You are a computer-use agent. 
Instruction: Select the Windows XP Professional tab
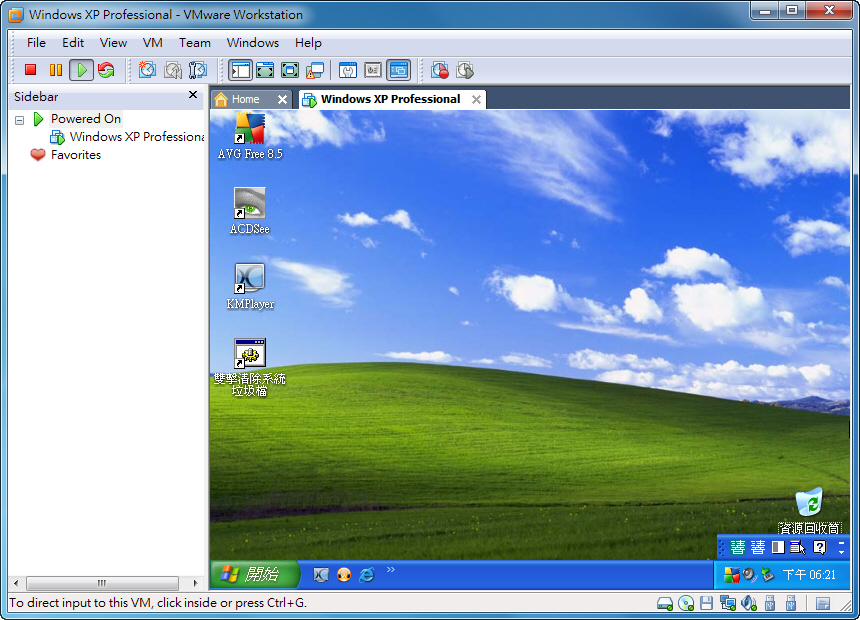point(390,99)
